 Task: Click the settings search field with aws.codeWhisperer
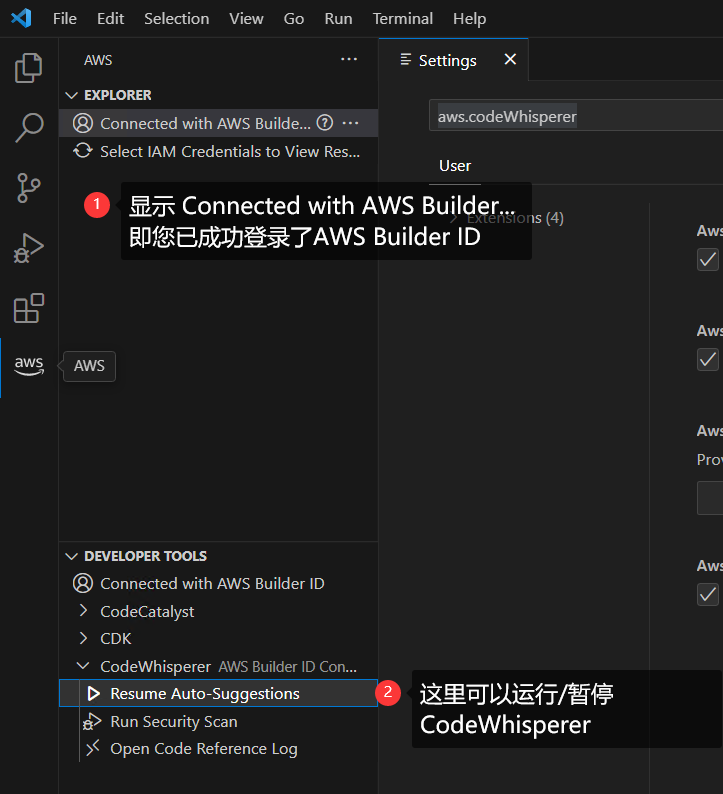coord(576,116)
